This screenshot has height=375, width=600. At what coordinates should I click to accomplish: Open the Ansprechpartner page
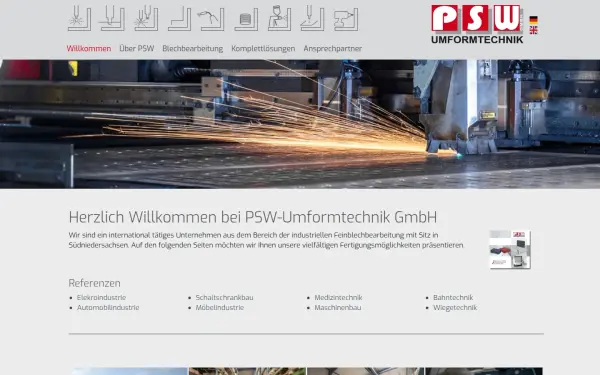[333, 49]
